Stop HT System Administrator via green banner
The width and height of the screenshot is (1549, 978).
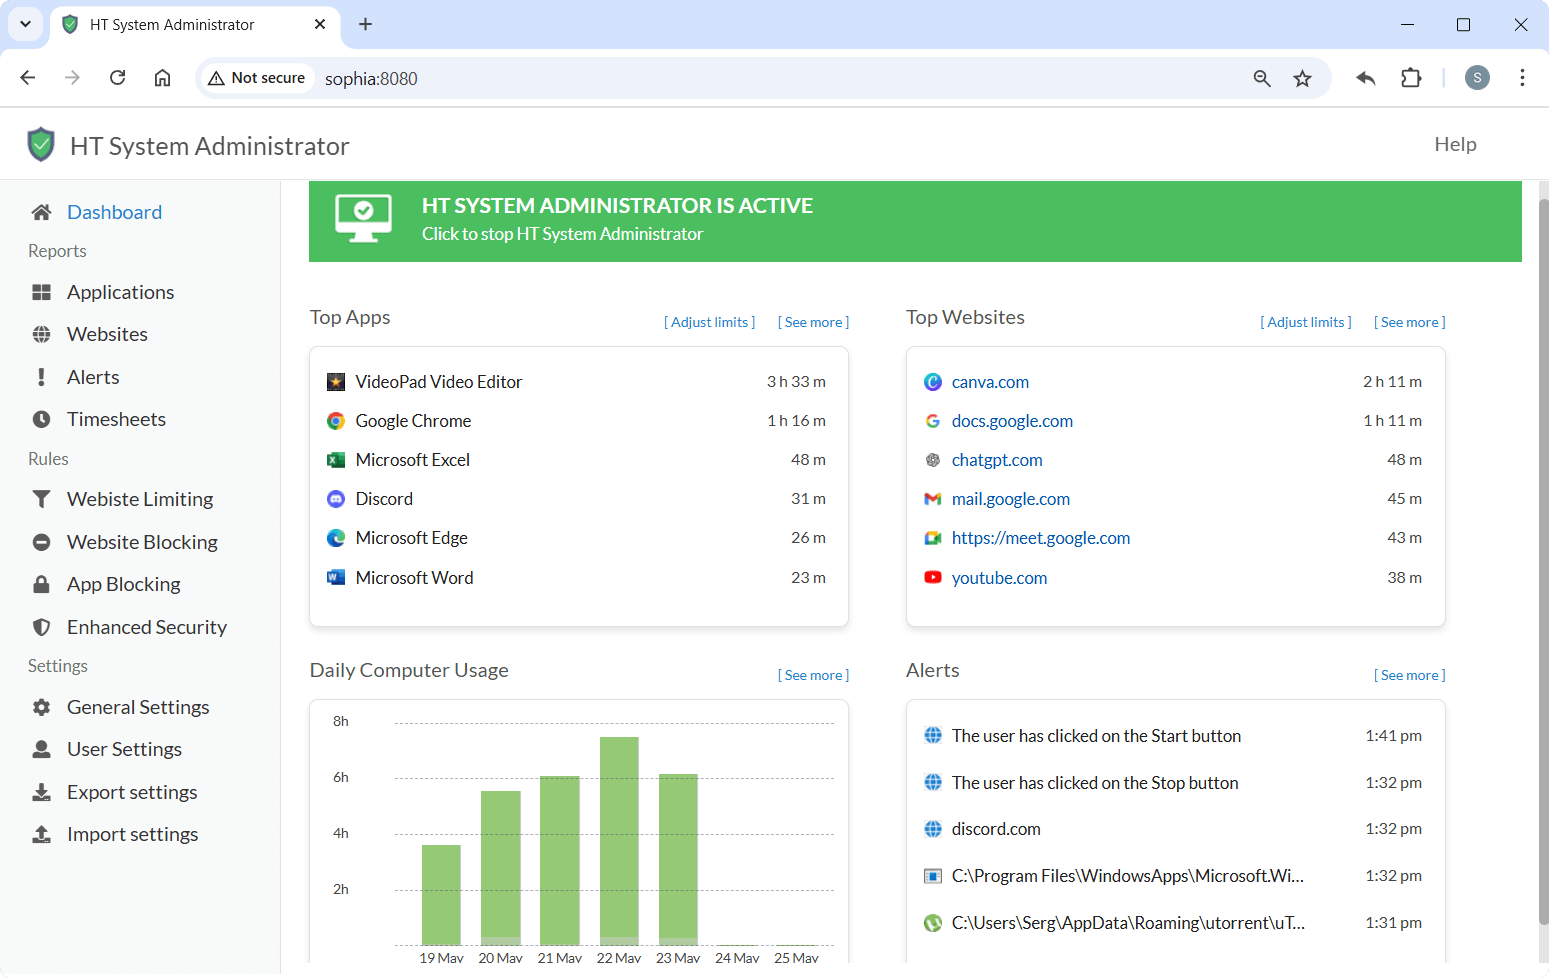(915, 221)
